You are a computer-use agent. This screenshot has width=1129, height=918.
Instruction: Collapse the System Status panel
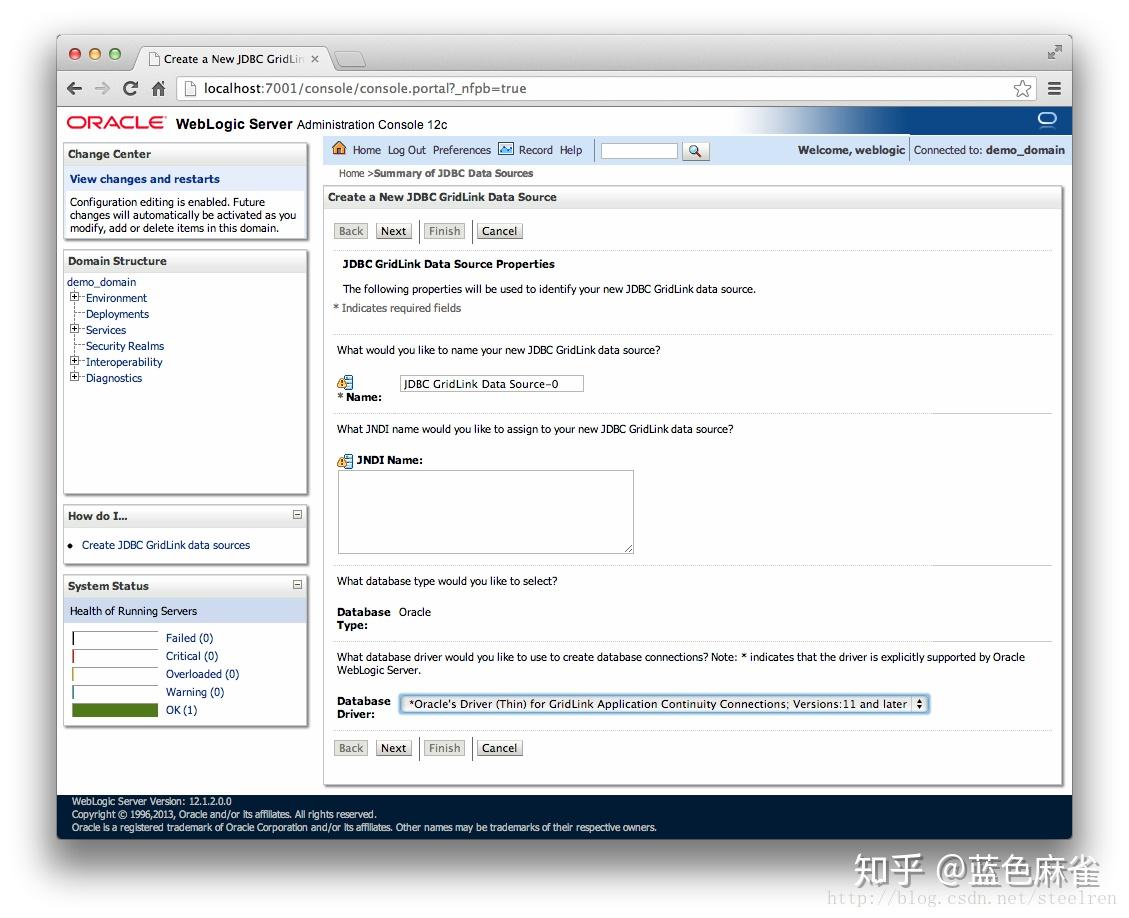(x=297, y=584)
